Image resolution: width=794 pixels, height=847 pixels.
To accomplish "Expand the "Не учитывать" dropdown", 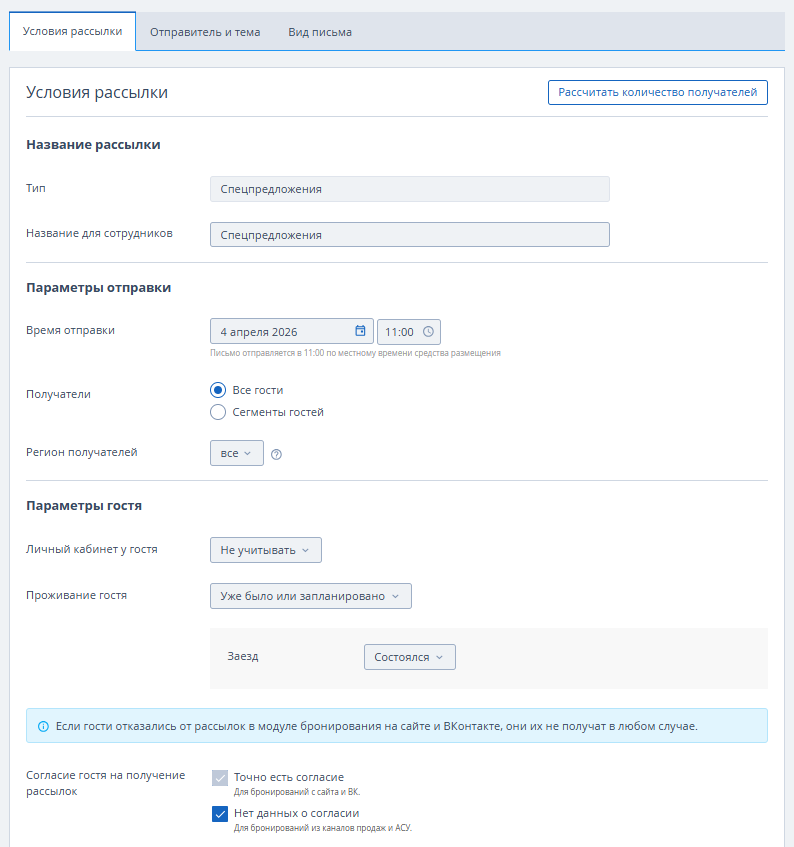I will coord(265,550).
